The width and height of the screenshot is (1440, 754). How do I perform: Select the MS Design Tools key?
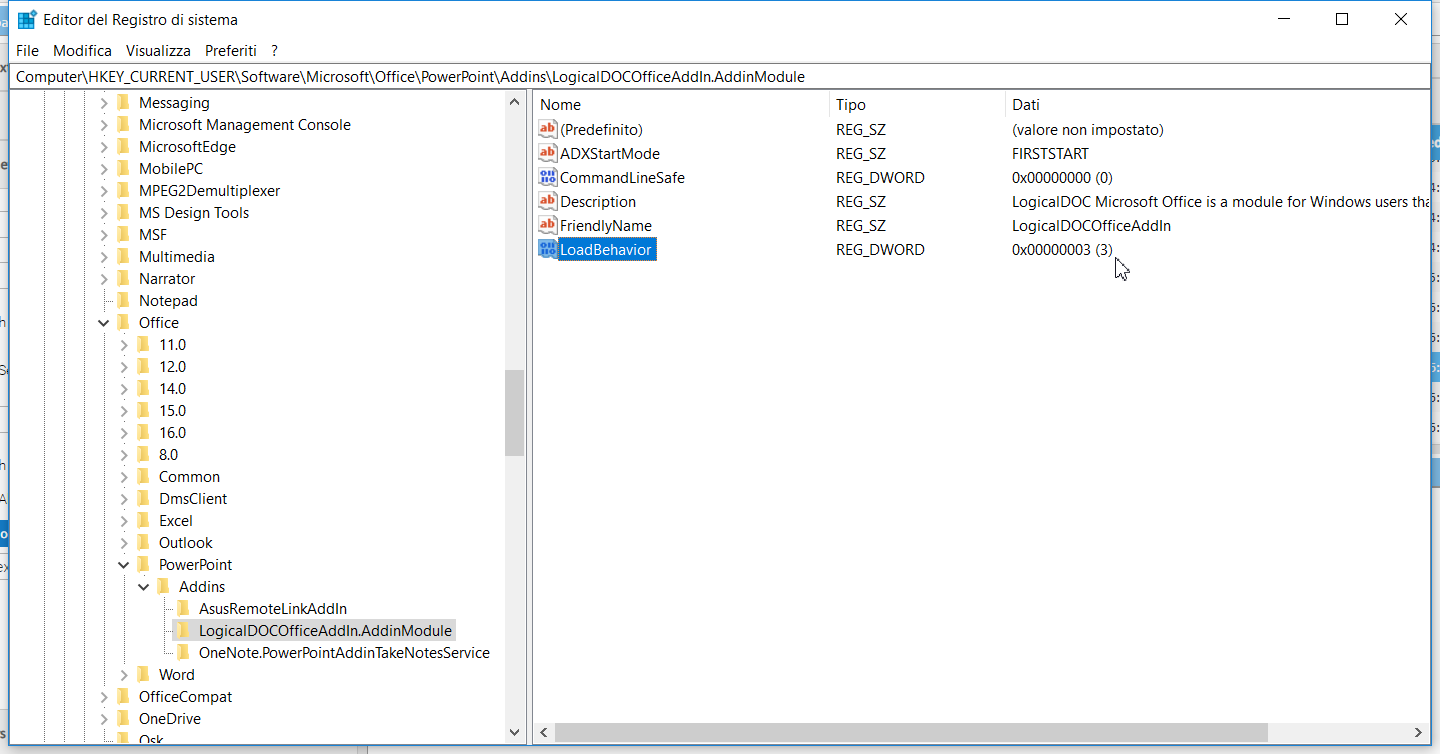click(x=194, y=212)
